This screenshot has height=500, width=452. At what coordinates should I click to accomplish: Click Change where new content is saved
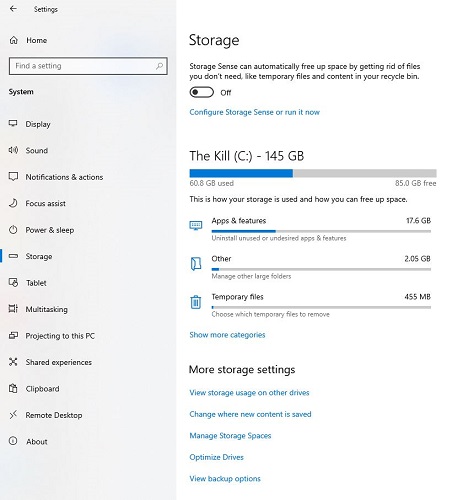[250, 414]
